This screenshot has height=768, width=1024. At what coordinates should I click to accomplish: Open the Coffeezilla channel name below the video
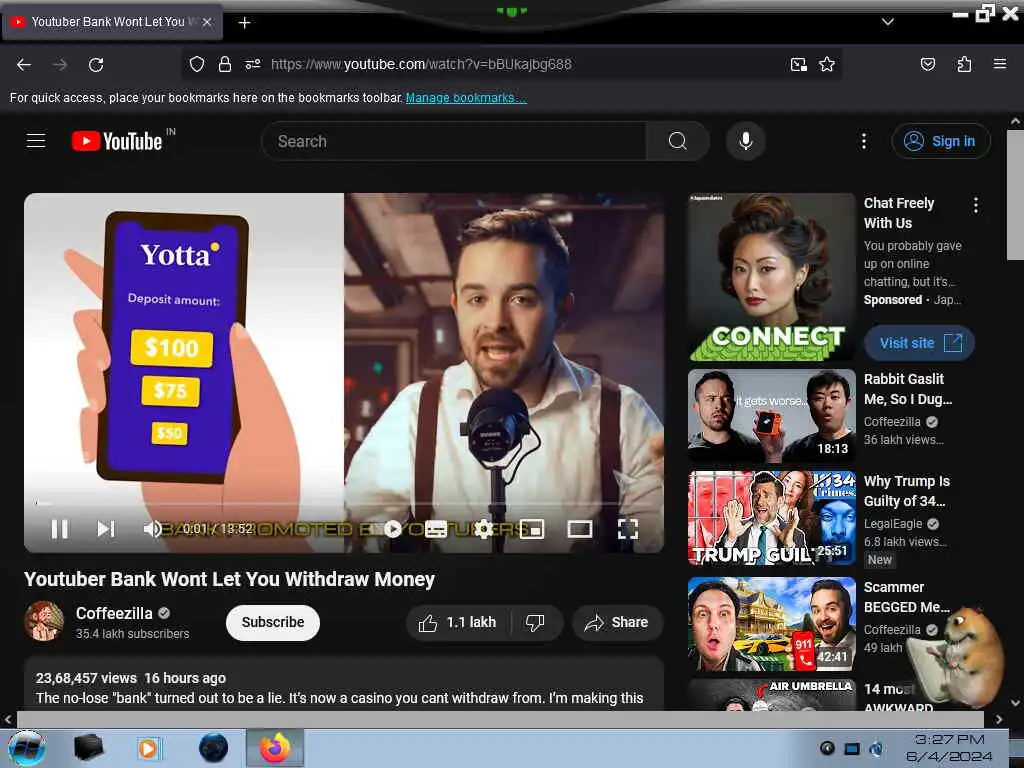[114, 613]
